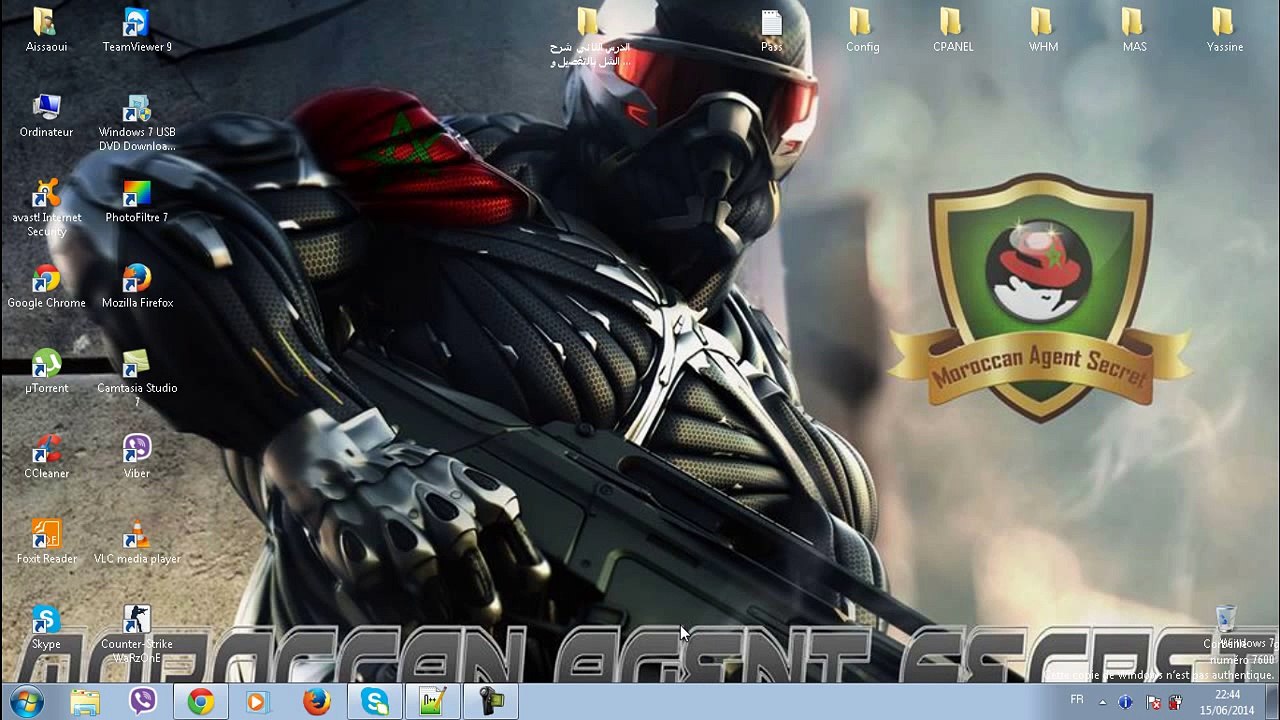Launch TeamViewer 9 from the desktop
The image size is (1280, 720).
pos(137,30)
